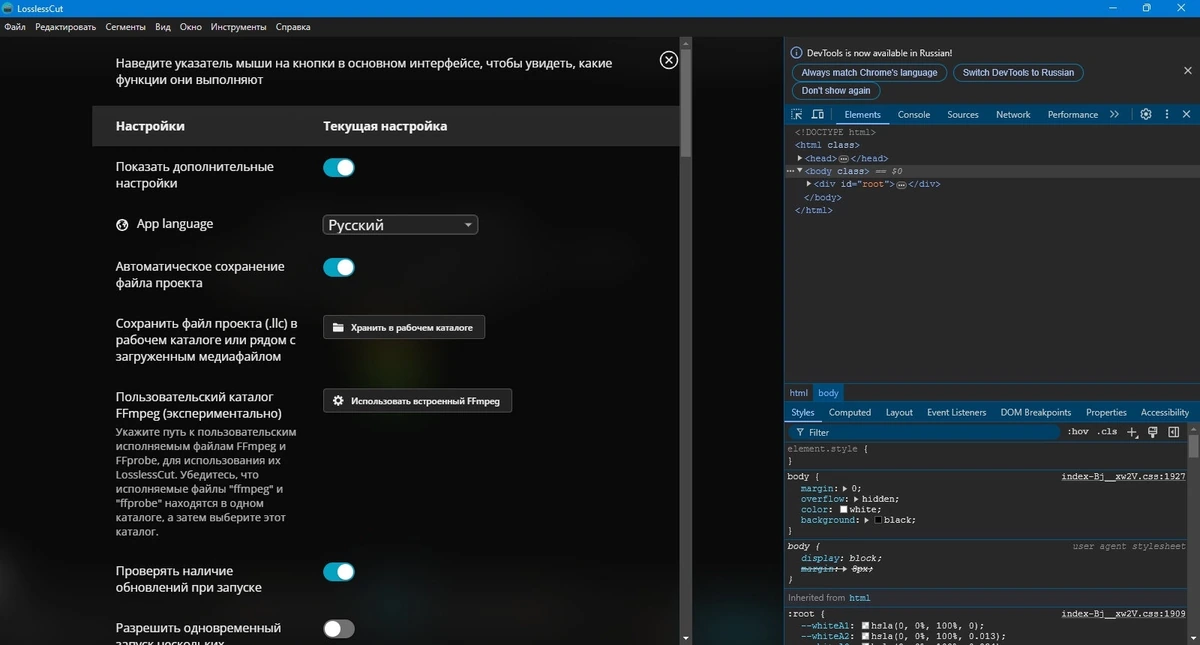Viewport: 1200px width, 645px height.
Task: Close the settings panel with the circled X
Action: [x=669, y=60]
